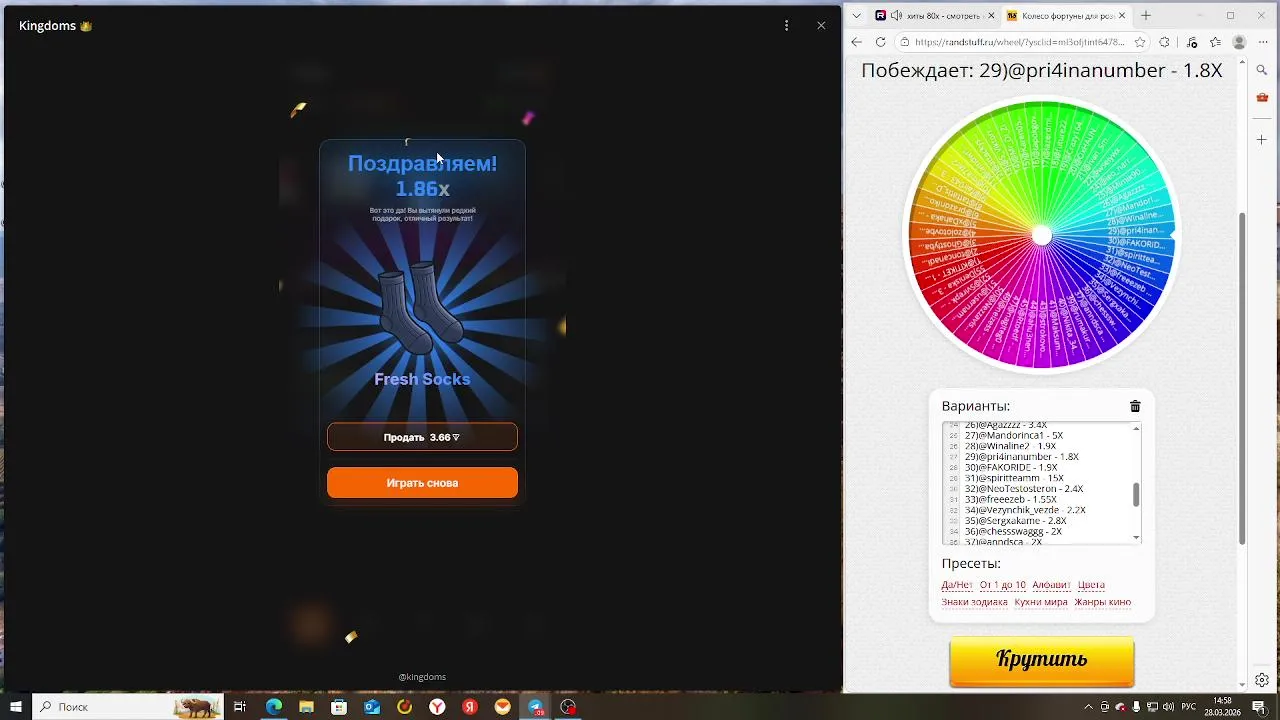
Task: Select the 32)@NeoTestosteron - 2.4X line
Action: point(1024,489)
